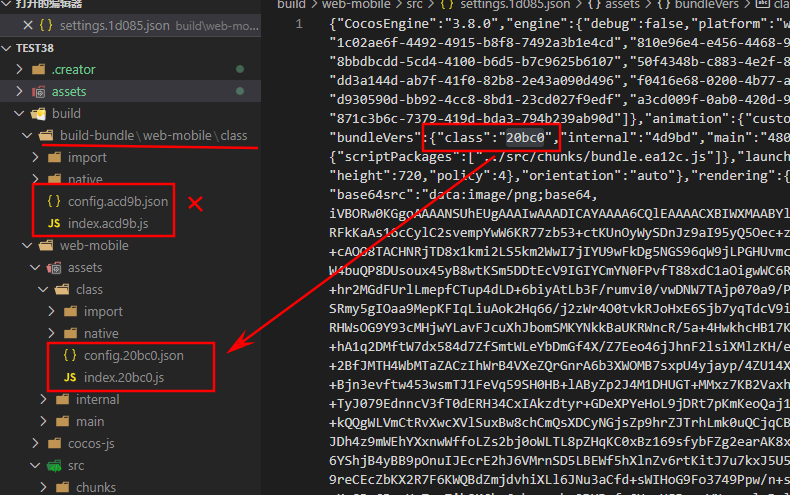
Task: Click line number 1 in the gutter
Action: pyautogui.click(x=299, y=24)
